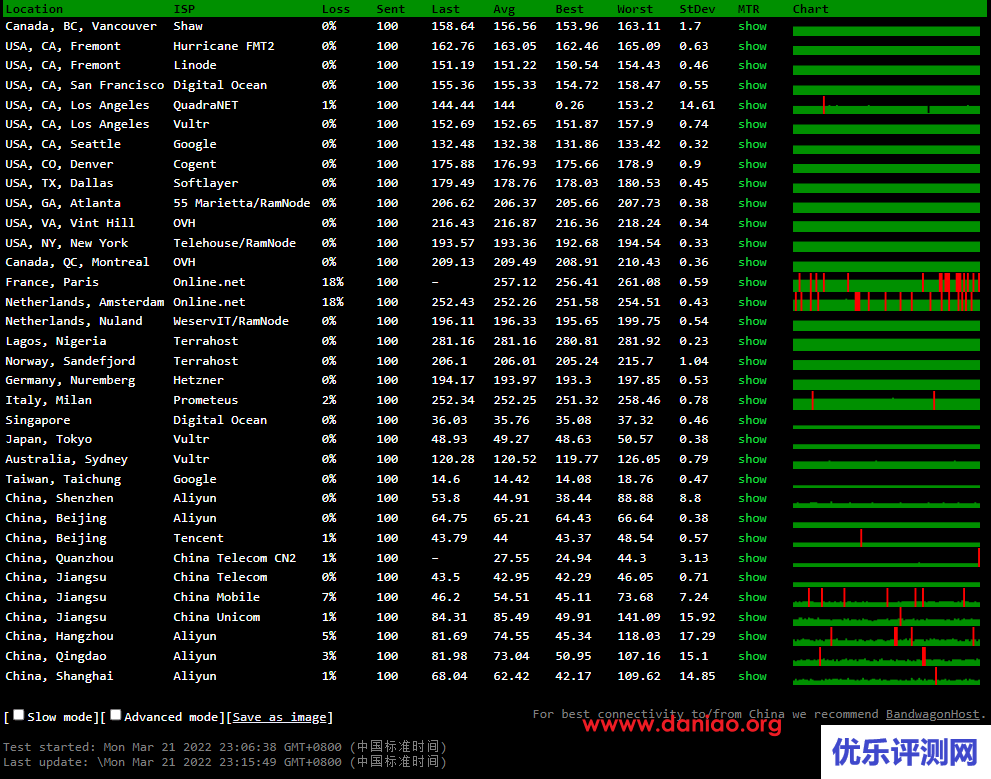Show MTR for Amsterdam Online.net row
The width and height of the screenshot is (991, 779).
pos(752,303)
